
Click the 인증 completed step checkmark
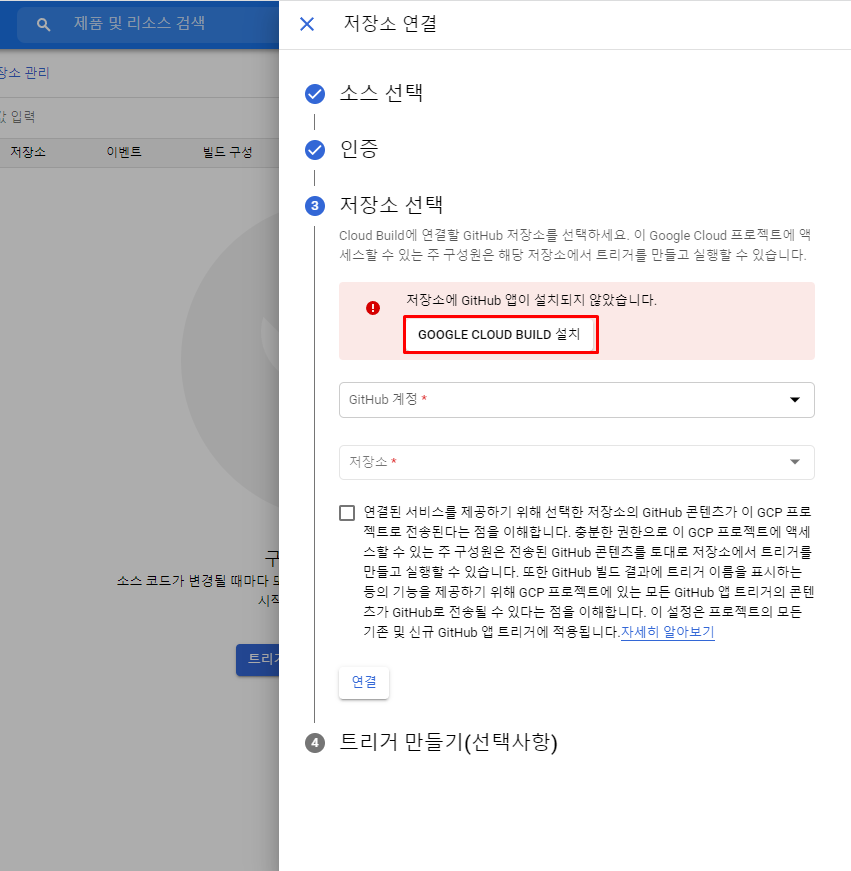point(315,149)
